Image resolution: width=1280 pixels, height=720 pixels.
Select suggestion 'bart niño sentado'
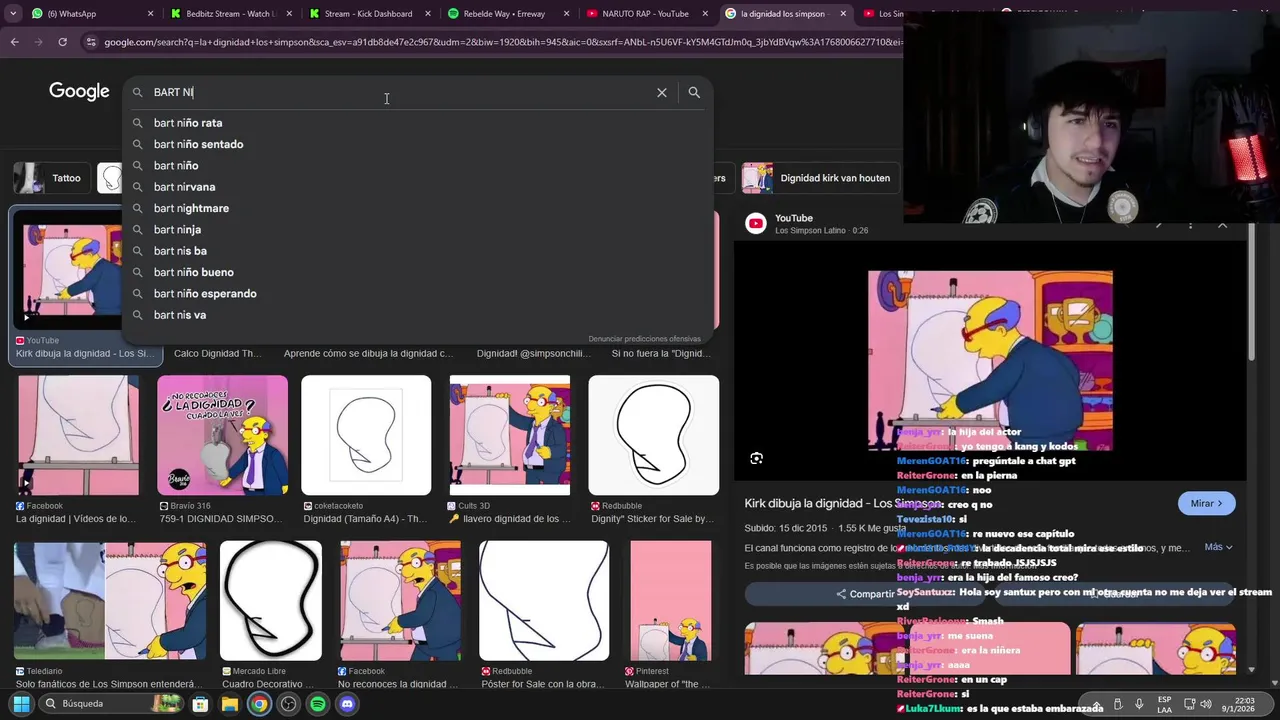tap(417, 144)
